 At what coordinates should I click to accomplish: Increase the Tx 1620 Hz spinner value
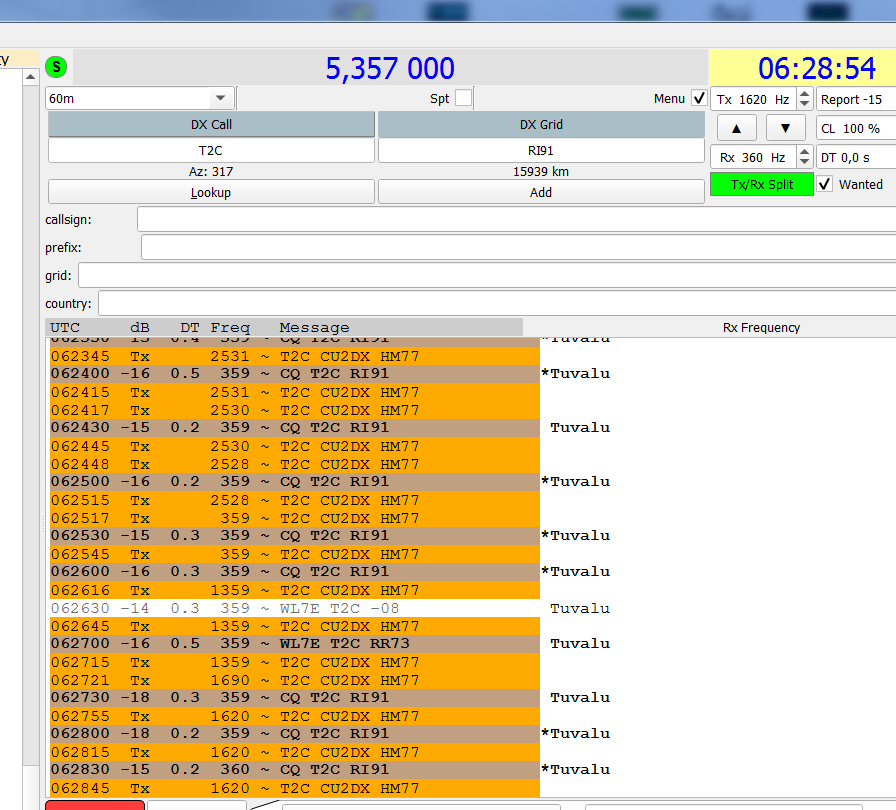(804, 94)
